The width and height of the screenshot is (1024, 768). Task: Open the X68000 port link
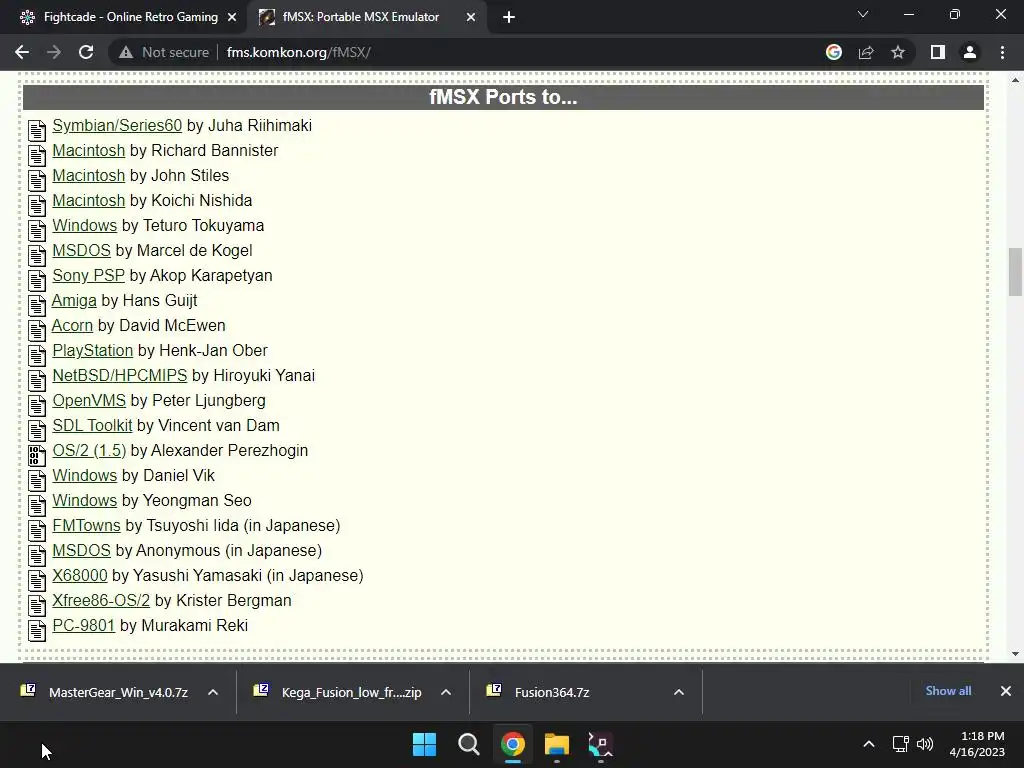[x=80, y=575]
